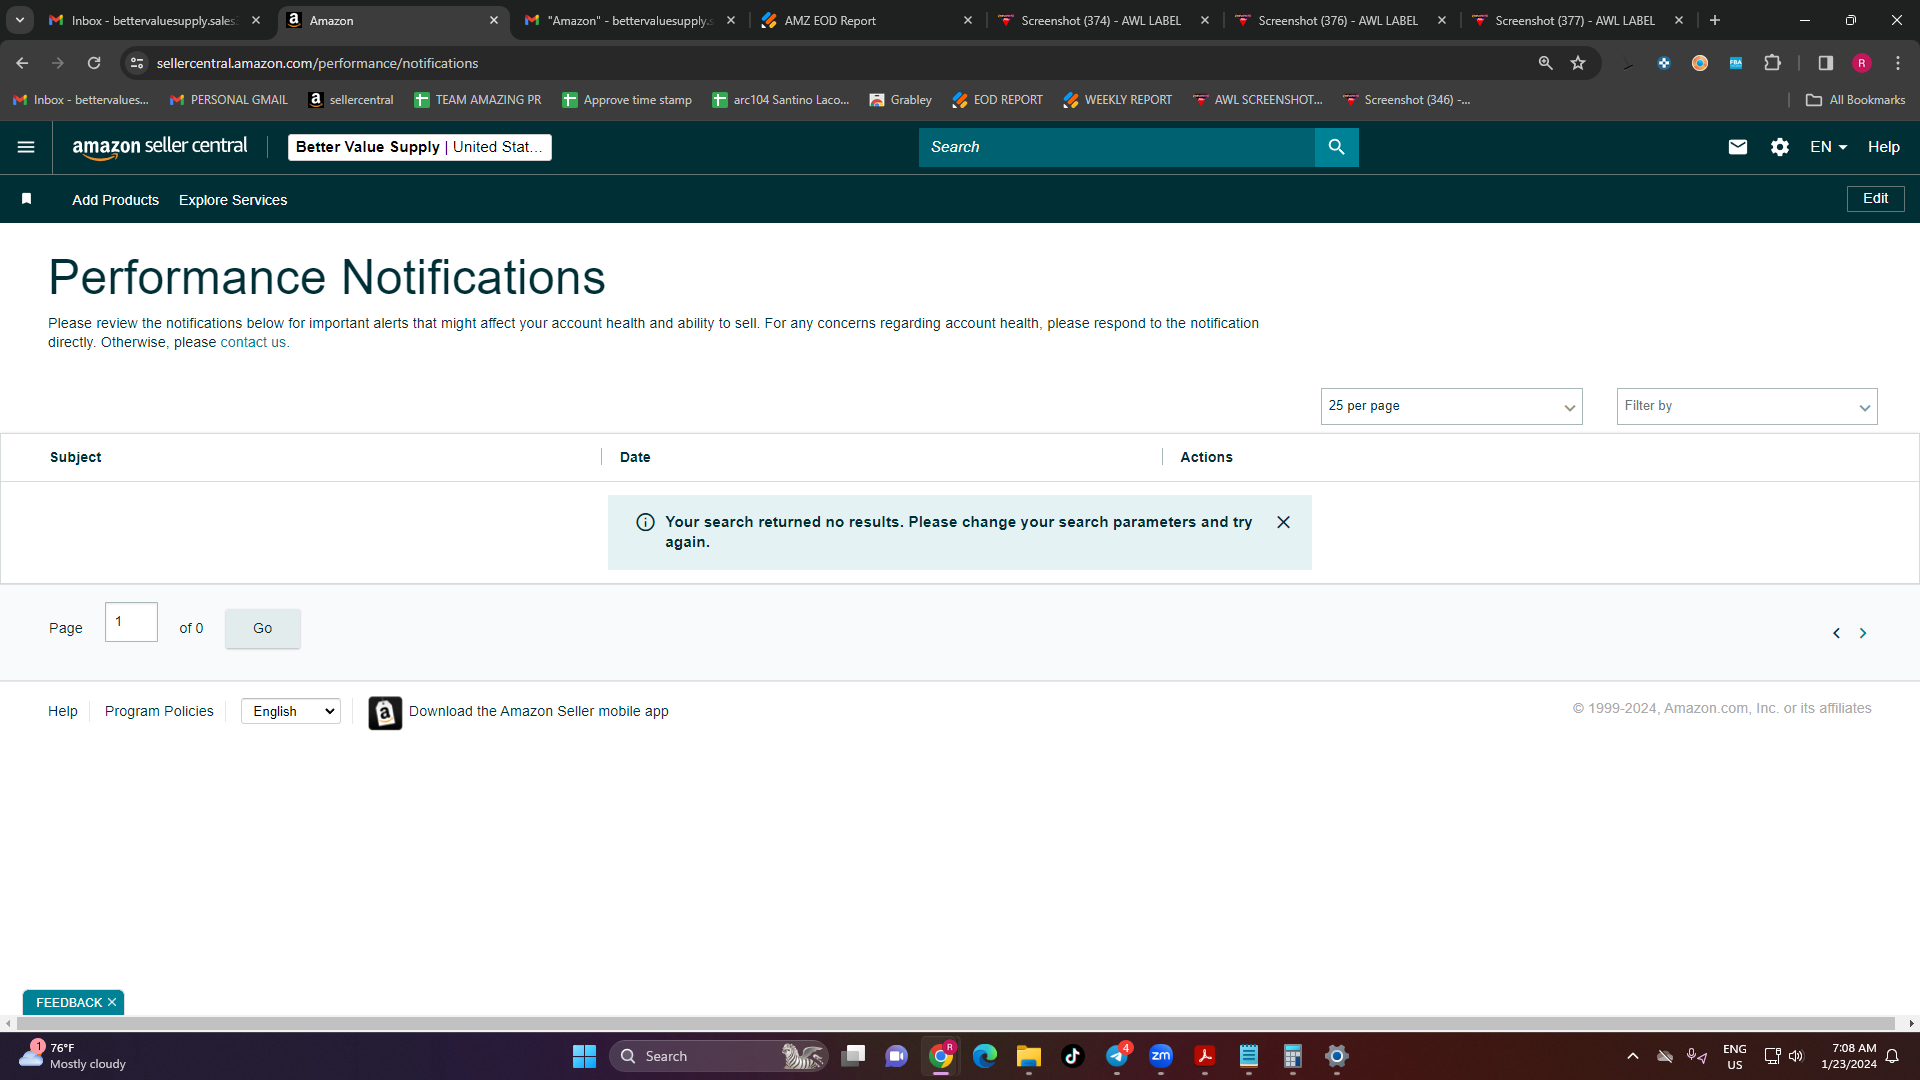This screenshot has width=1920, height=1080.
Task: Open WEEKLY REPORT bookmark
Action: (1118, 100)
